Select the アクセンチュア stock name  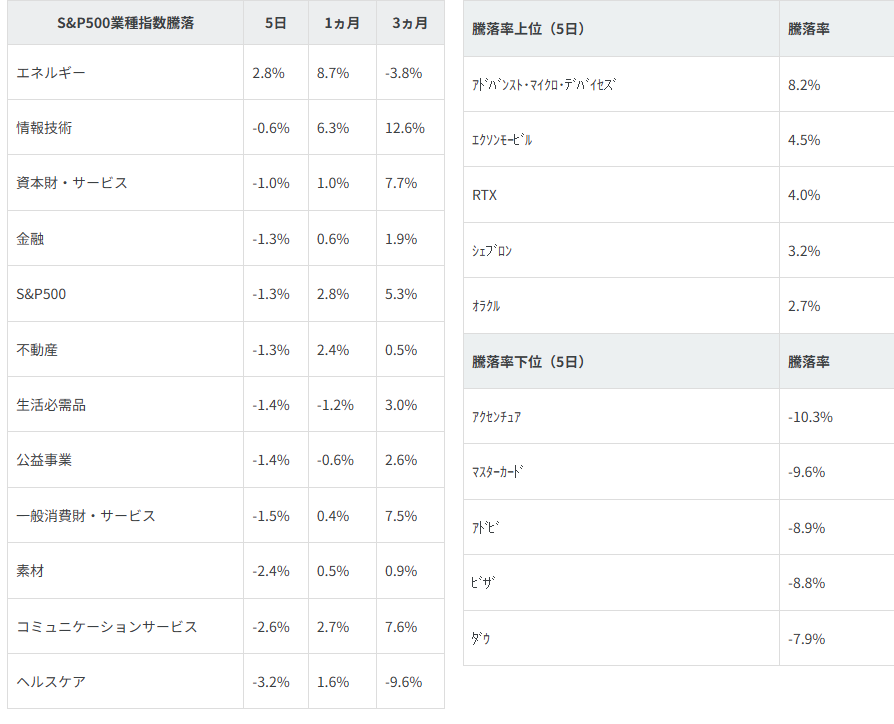[496, 417]
